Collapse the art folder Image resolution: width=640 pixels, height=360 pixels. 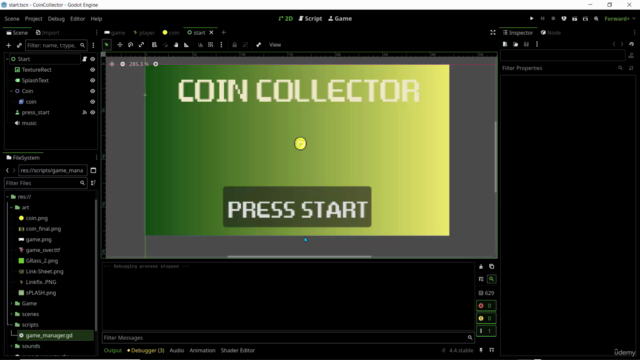(x=11, y=207)
